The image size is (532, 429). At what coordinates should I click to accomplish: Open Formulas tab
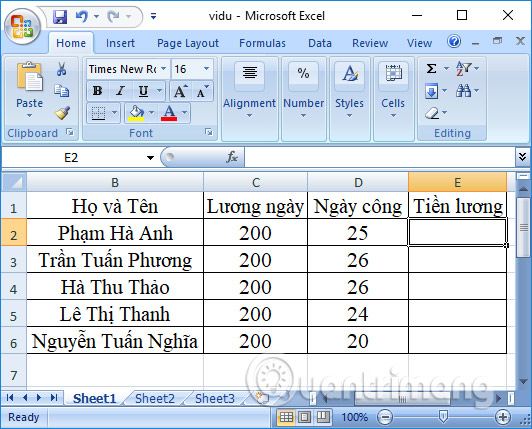coord(262,43)
